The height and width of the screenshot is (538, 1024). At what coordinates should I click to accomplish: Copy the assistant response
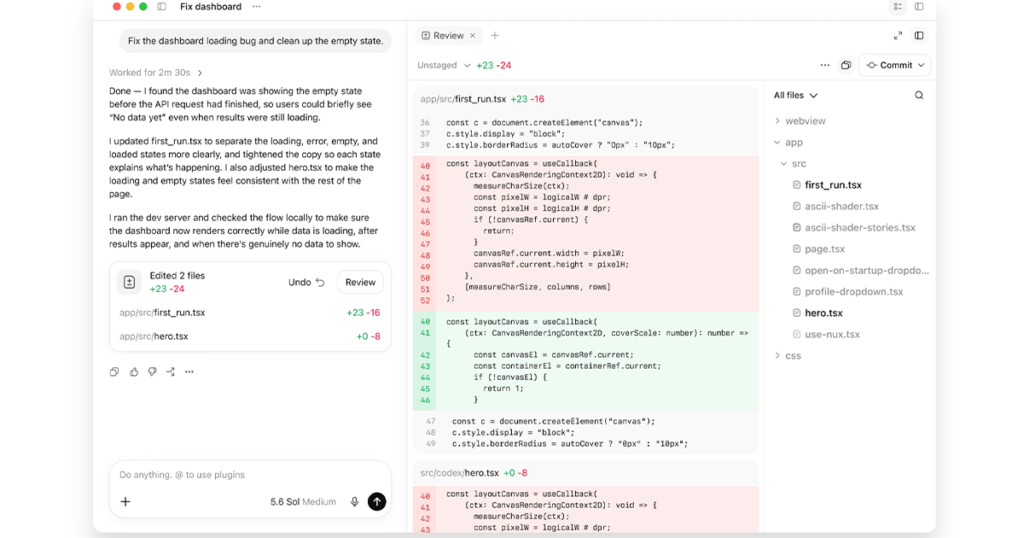tap(114, 372)
